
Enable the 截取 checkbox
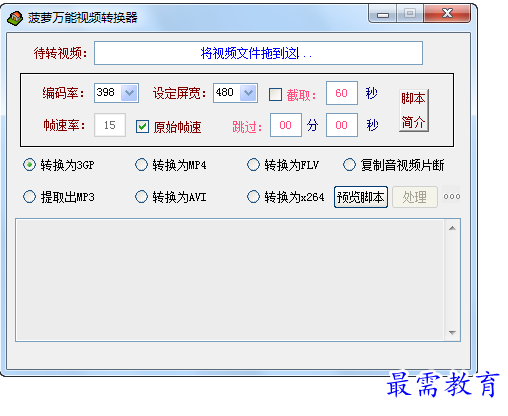click(275, 94)
